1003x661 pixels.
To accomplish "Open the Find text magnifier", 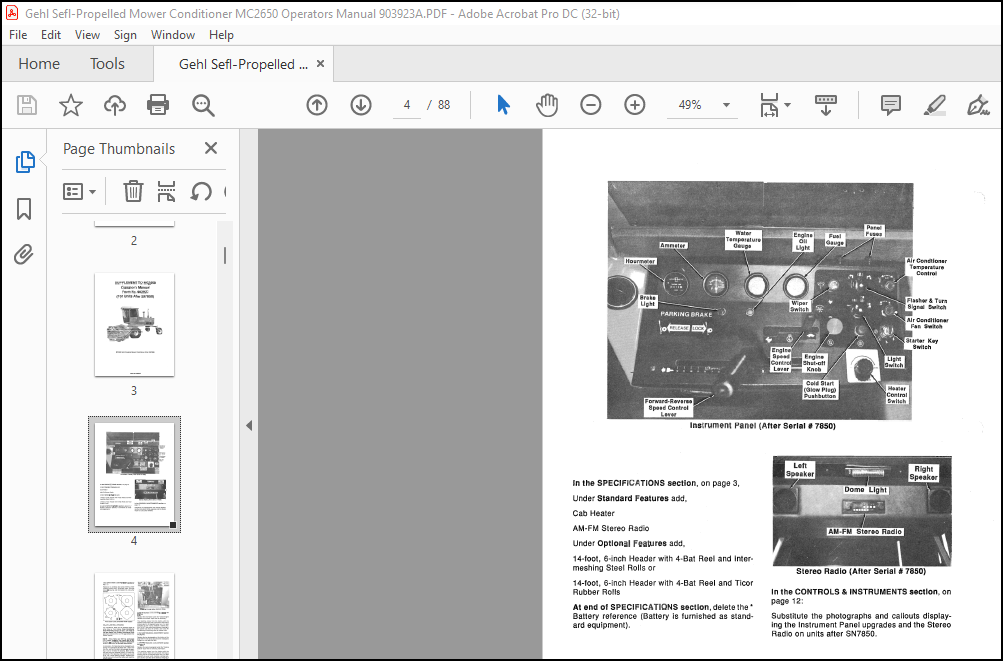I will (x=203, y=105).
